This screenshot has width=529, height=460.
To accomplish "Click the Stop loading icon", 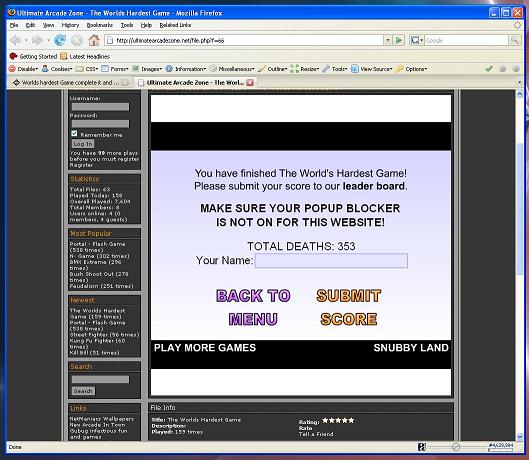I will (77, 40).
